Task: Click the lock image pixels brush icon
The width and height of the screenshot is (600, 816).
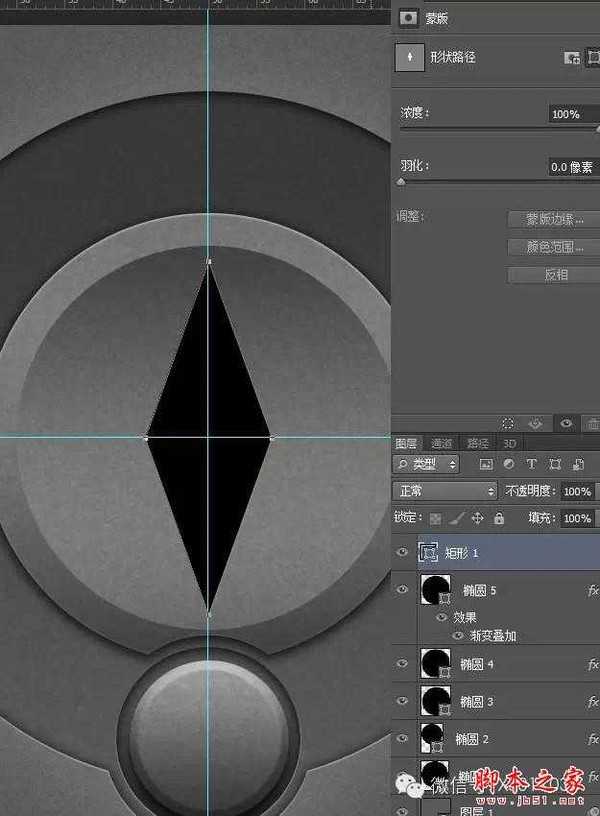Action: tap(456, 519)
